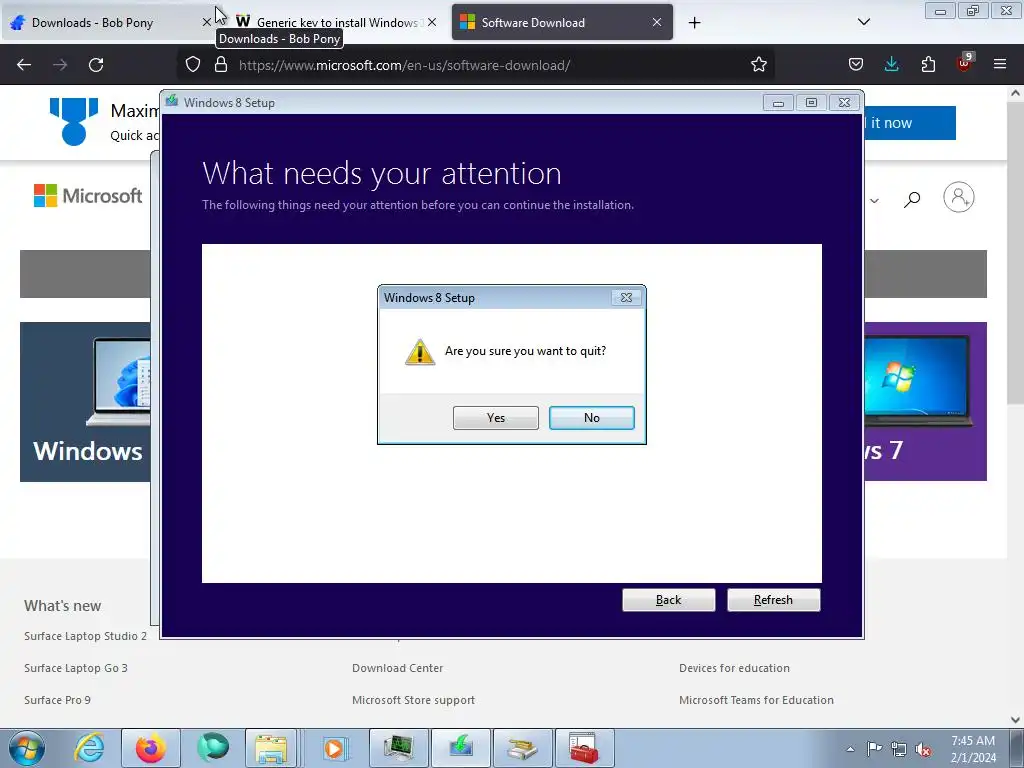The width and height of the screenshot is (1024, 768).
Task: Open the Microsoft site search magnifier
Action: pyautogui.click(x=912, y=199)
